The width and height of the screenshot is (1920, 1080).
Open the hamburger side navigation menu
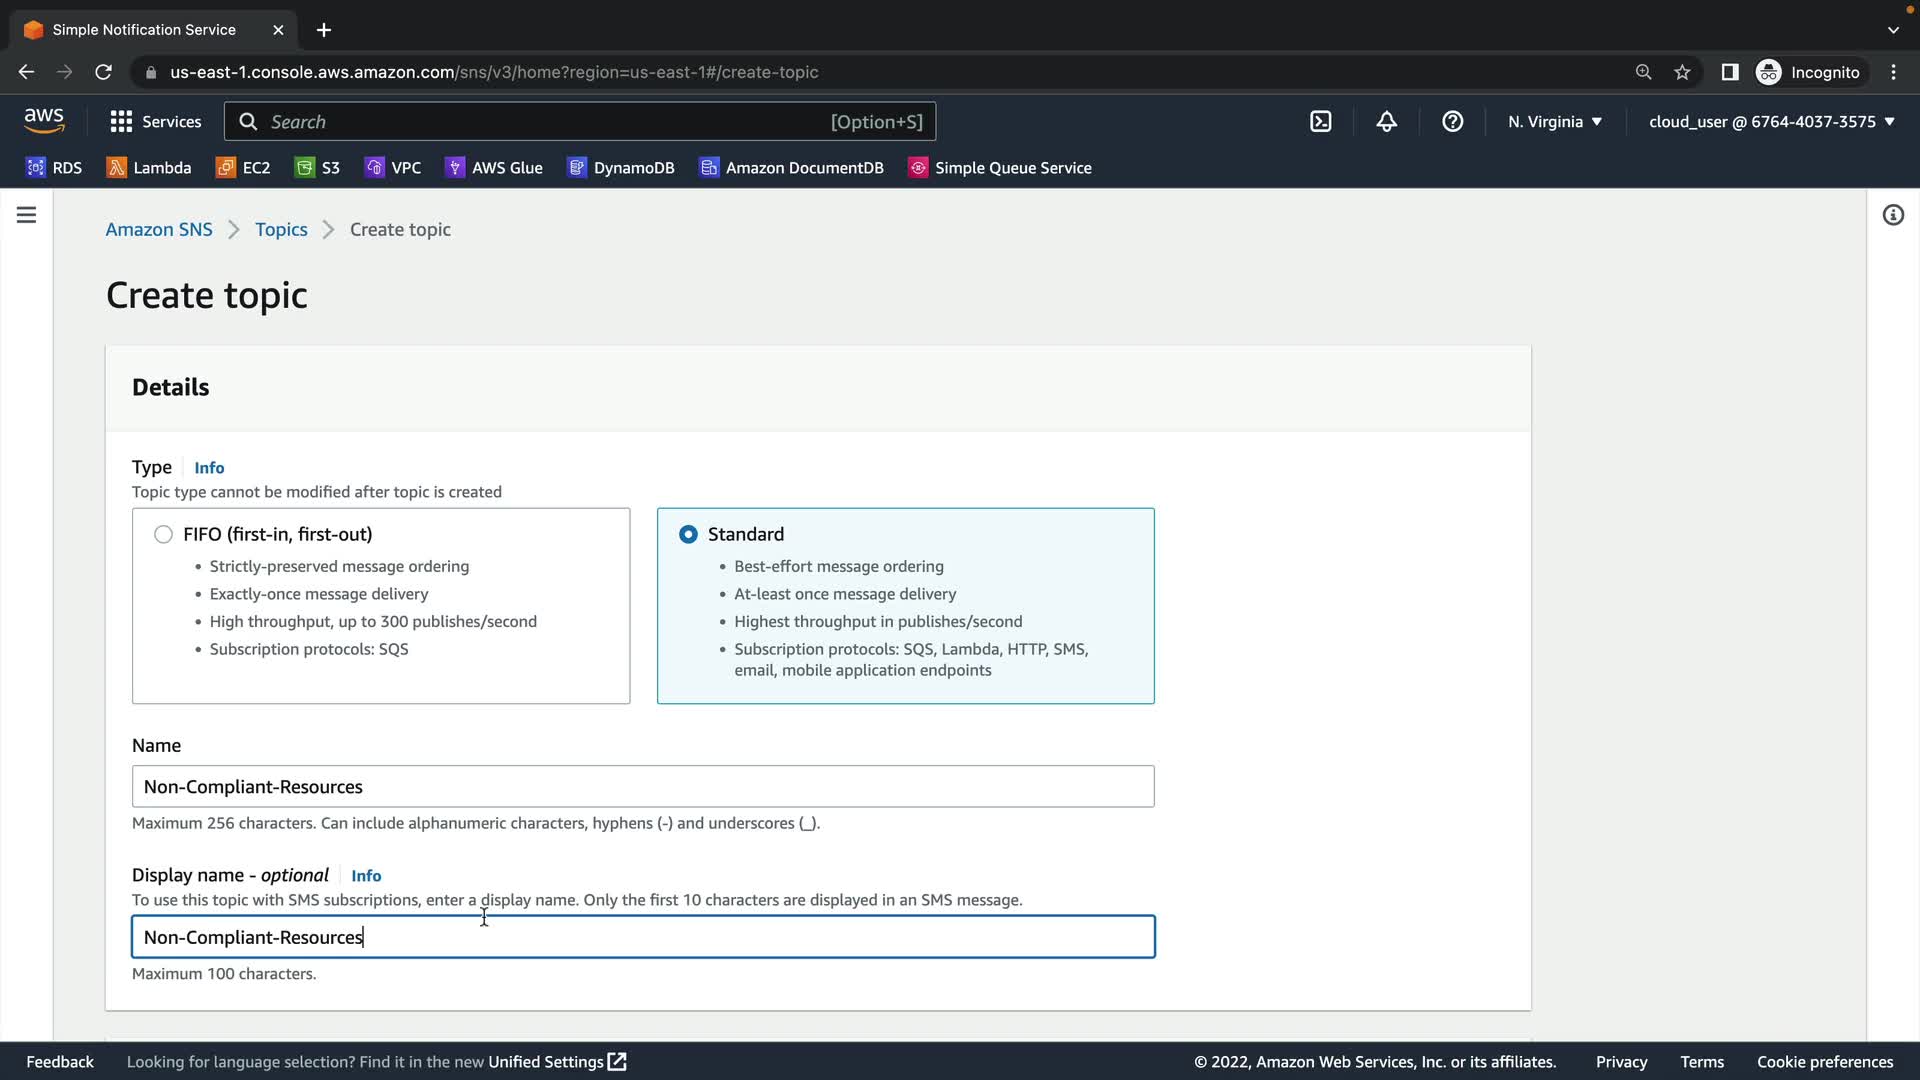27,215
